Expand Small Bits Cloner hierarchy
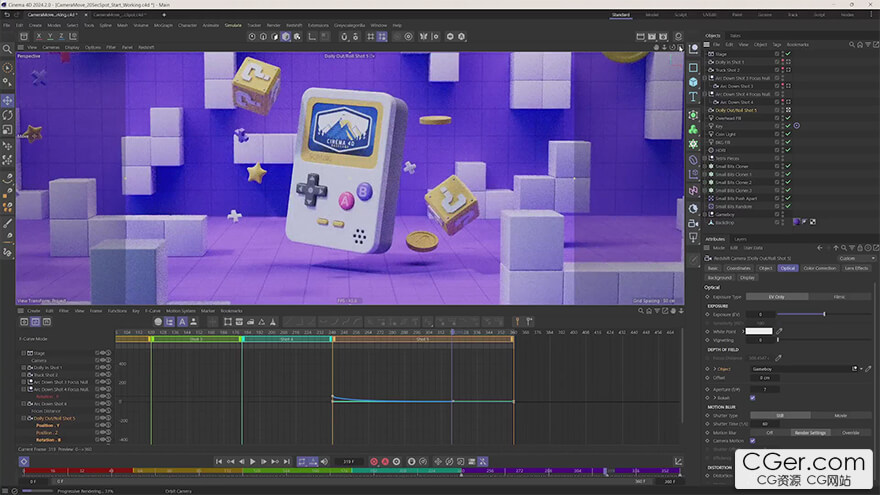Screen dimensions: 880x495 (705, 166)
